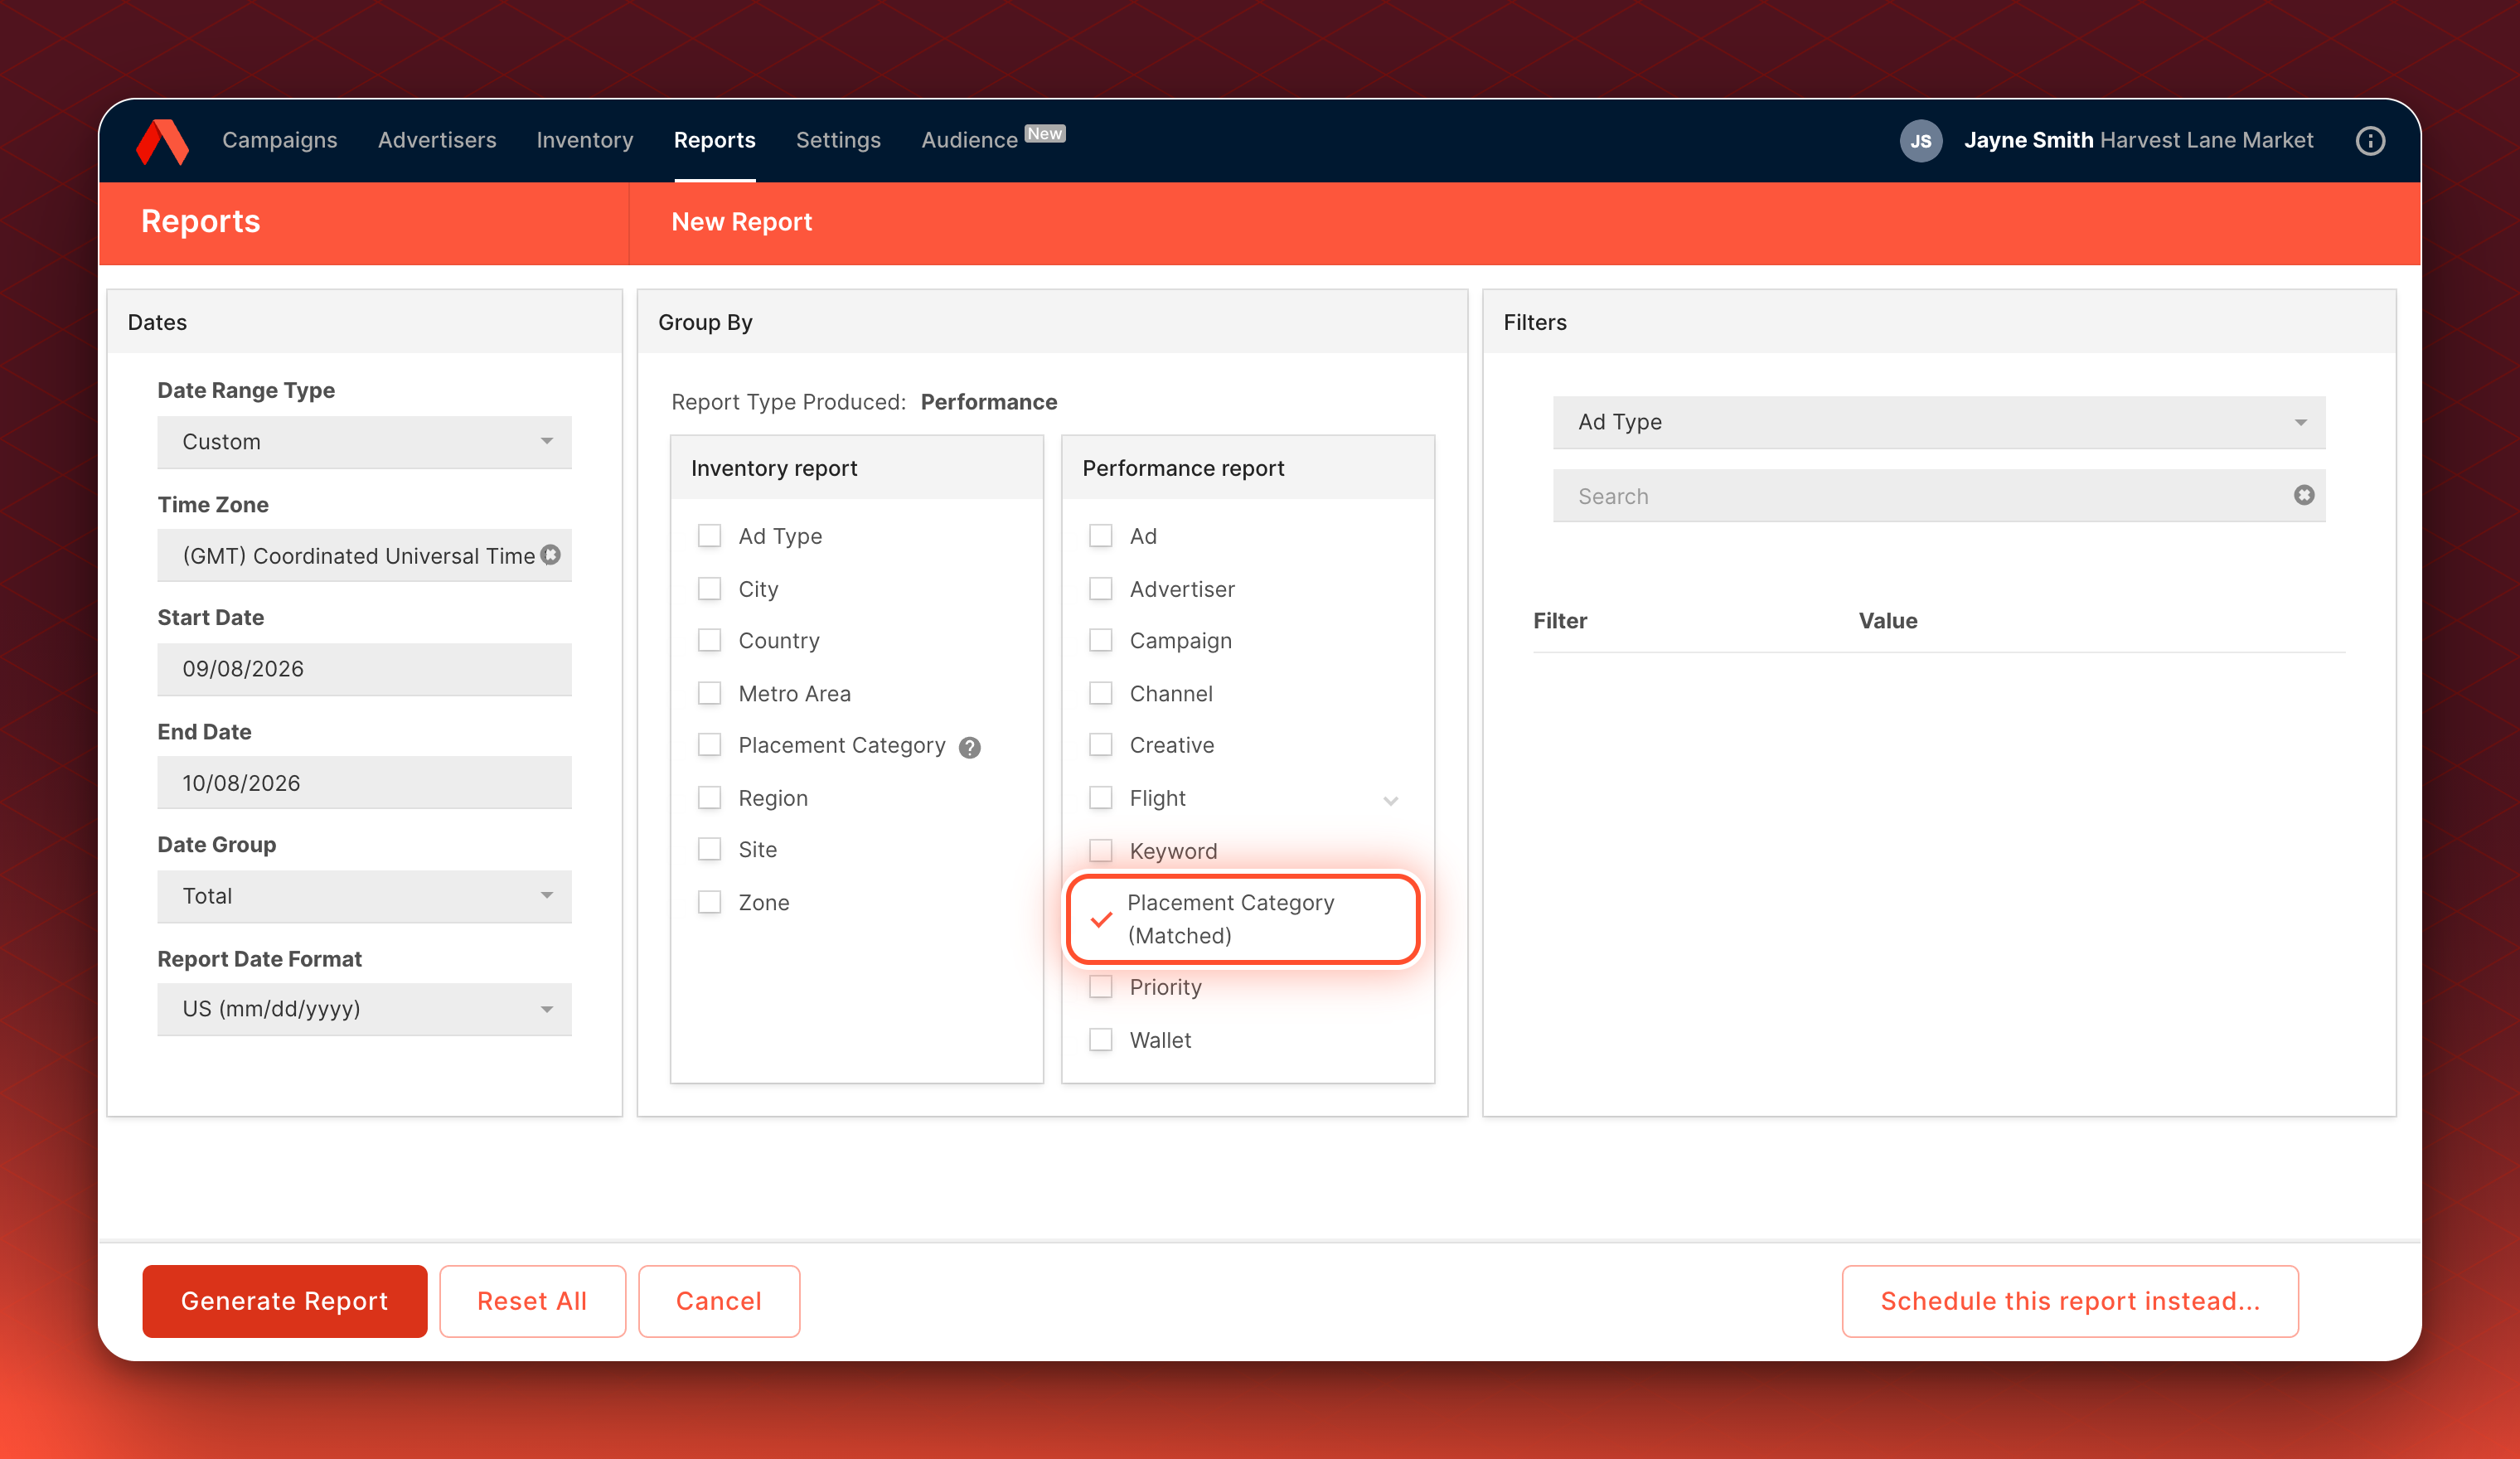This screenshot has height=1459, width=2520.
Task: Enable the Keyword checkbox
Action: [1100, 851]
